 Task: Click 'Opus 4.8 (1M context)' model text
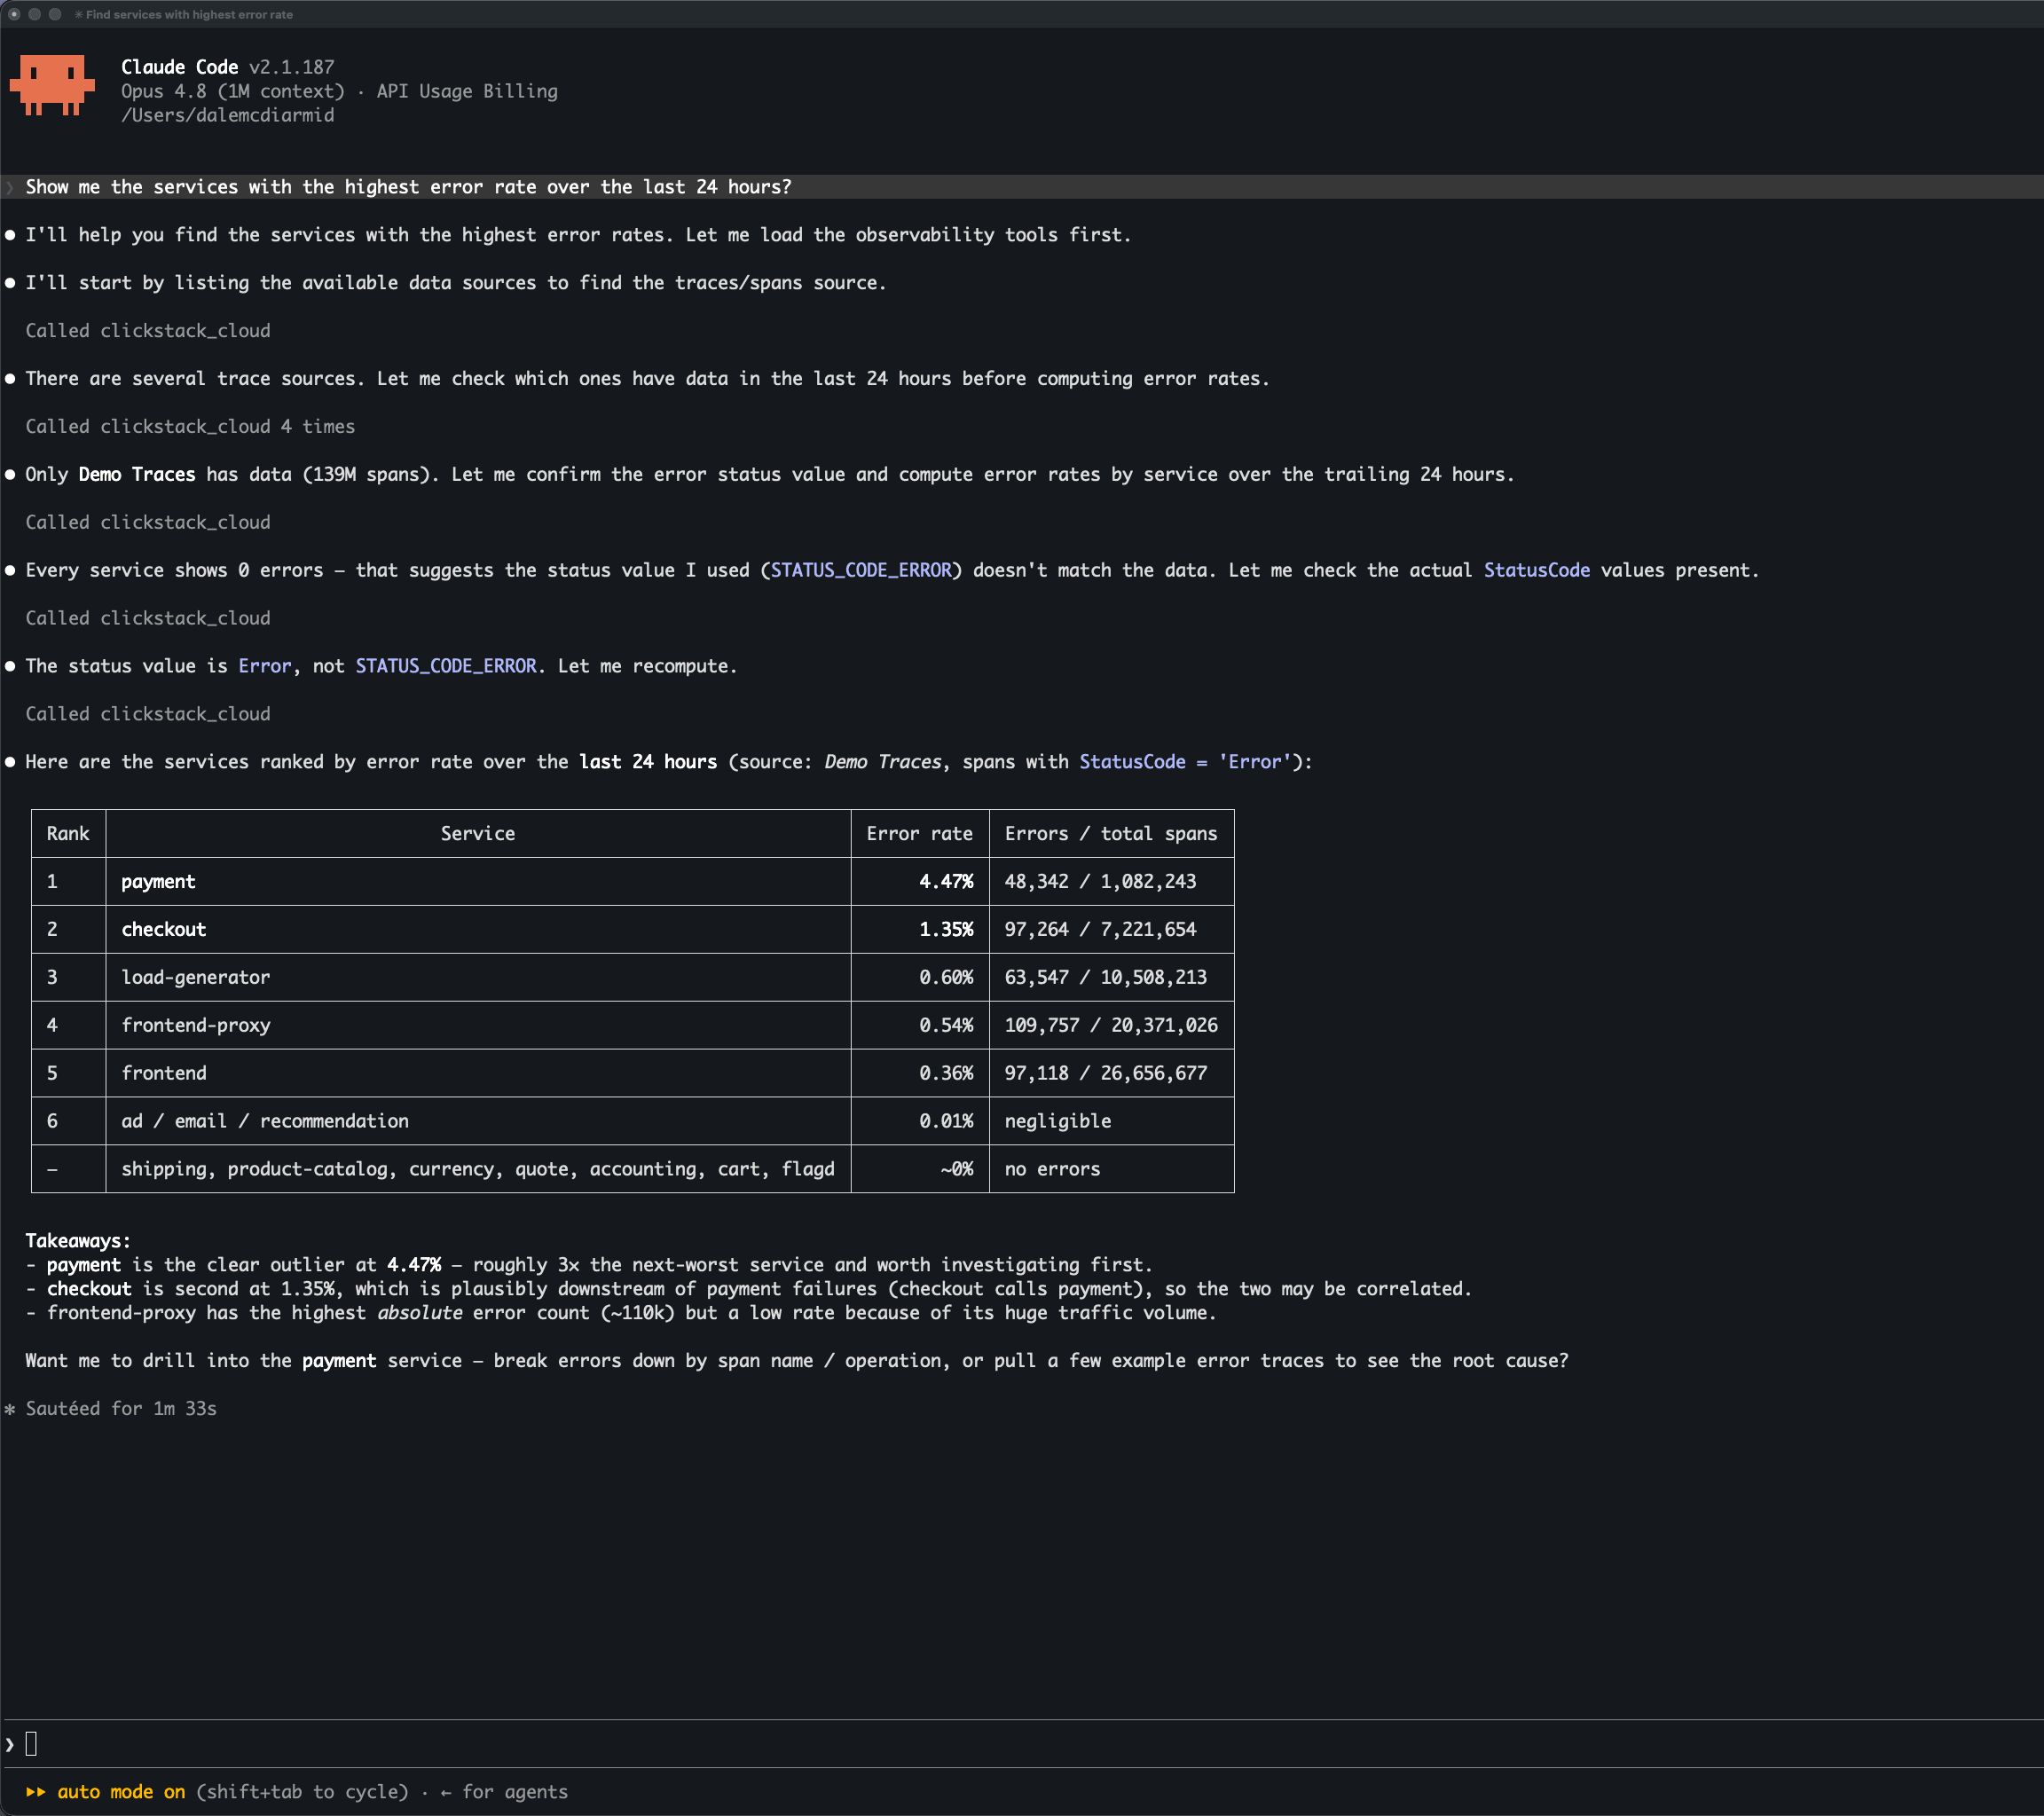click(x=233, y=91)
